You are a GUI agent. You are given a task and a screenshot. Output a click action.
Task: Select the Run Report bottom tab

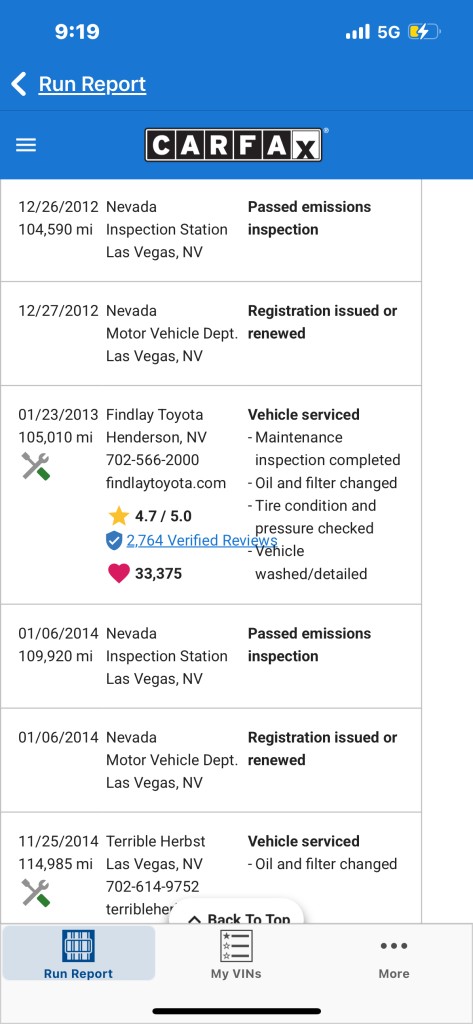pyautogui.click(x=78, y=953)
